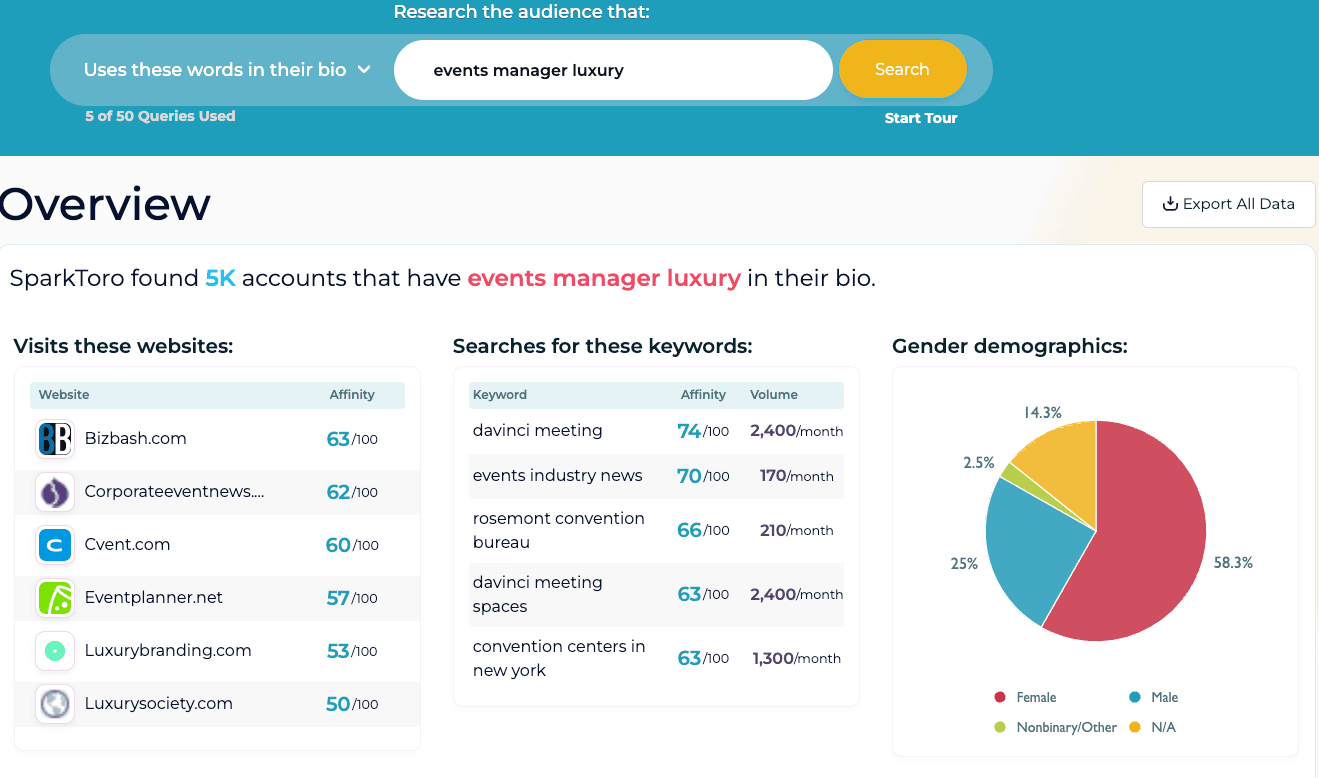The width and height of the screenshot is (1319, 778).
Task: Click the Luxurysociety.com globe icon
Action: click(55, 704)
